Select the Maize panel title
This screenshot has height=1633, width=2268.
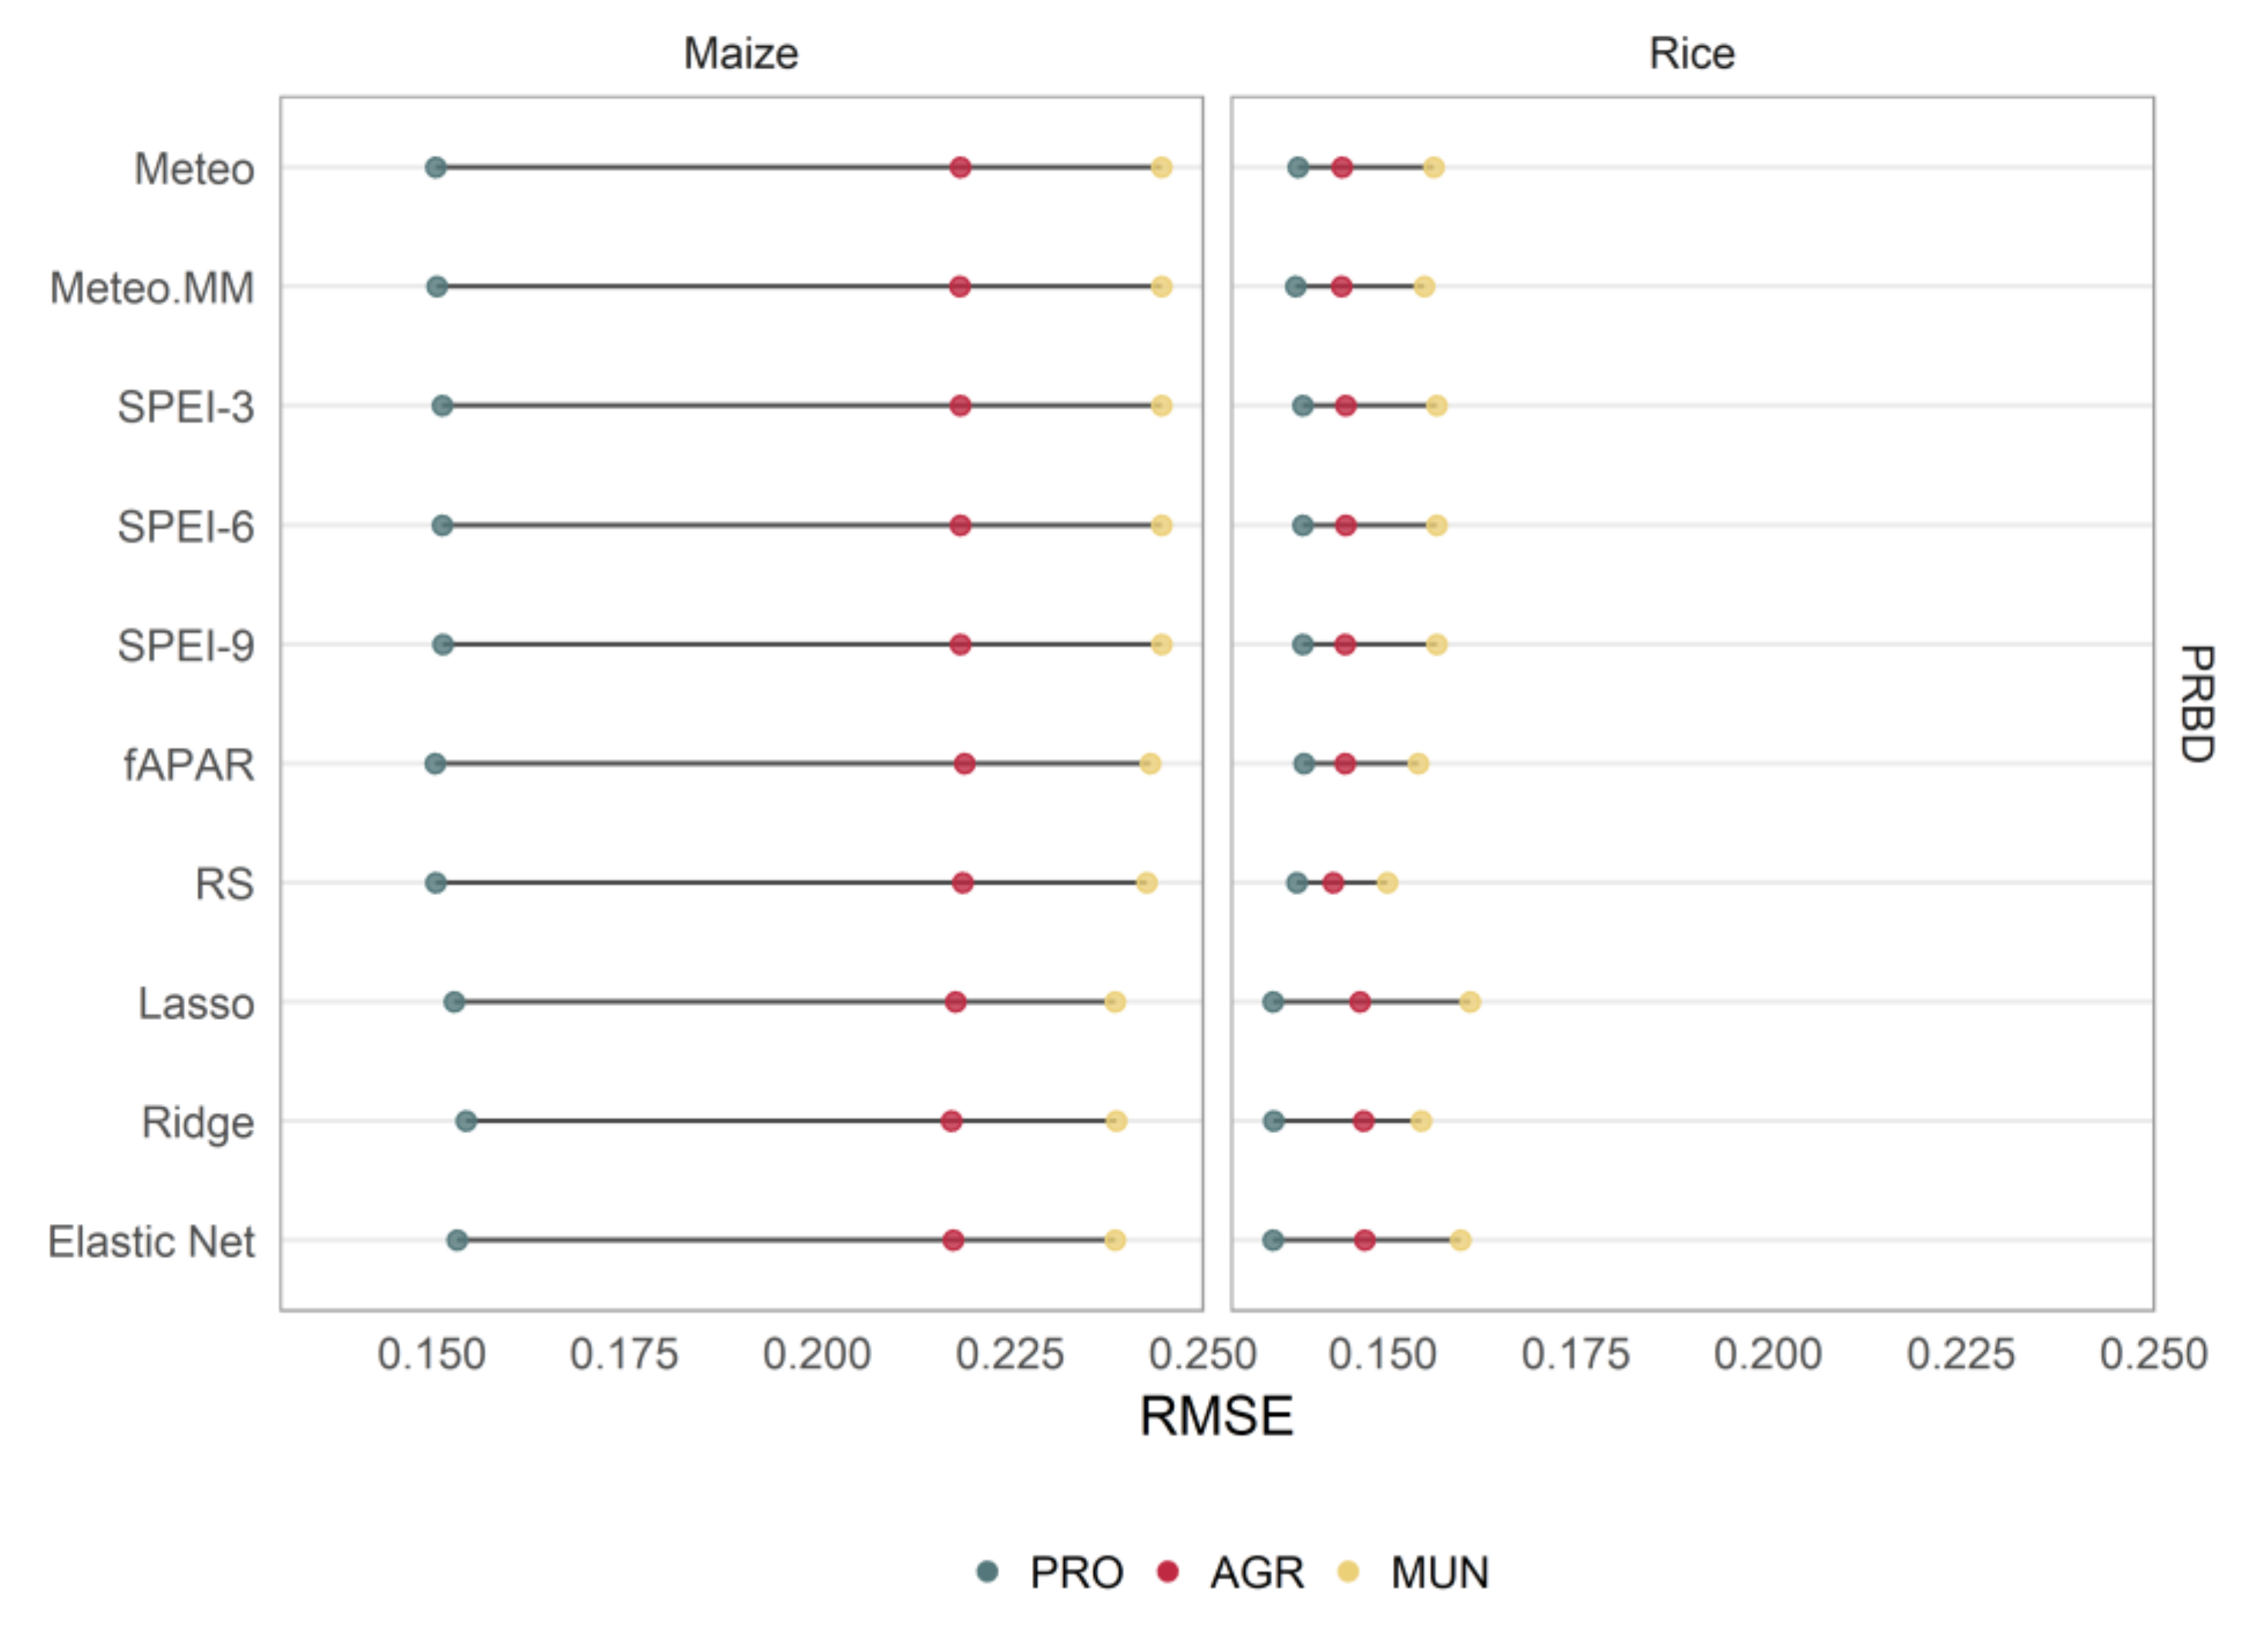click(741, 54)
